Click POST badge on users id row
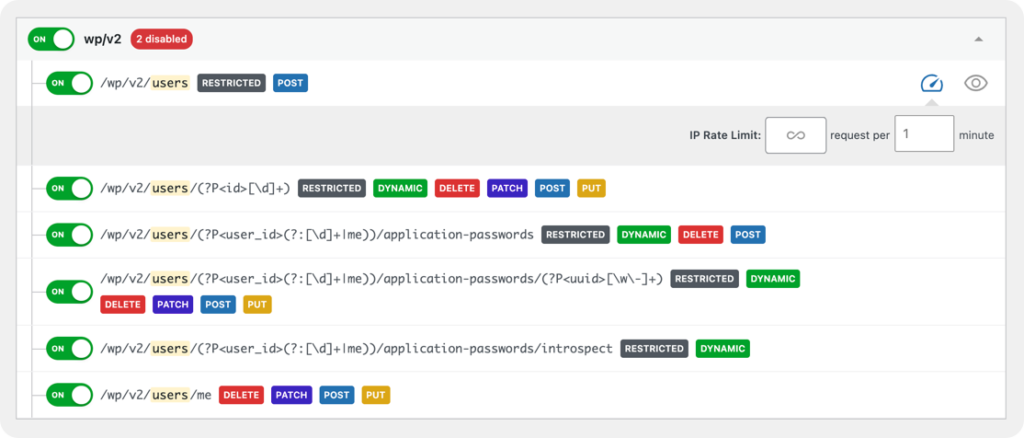The image size is (1024, 438). point(552,188)
